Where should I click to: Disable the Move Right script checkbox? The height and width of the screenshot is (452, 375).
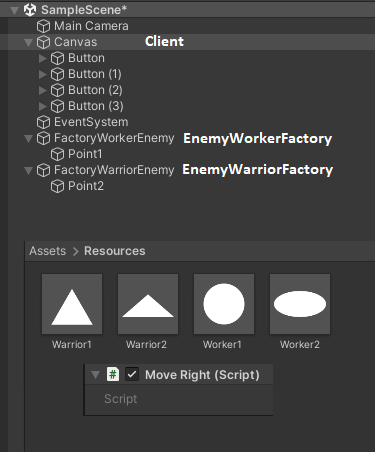pos(132,374)
